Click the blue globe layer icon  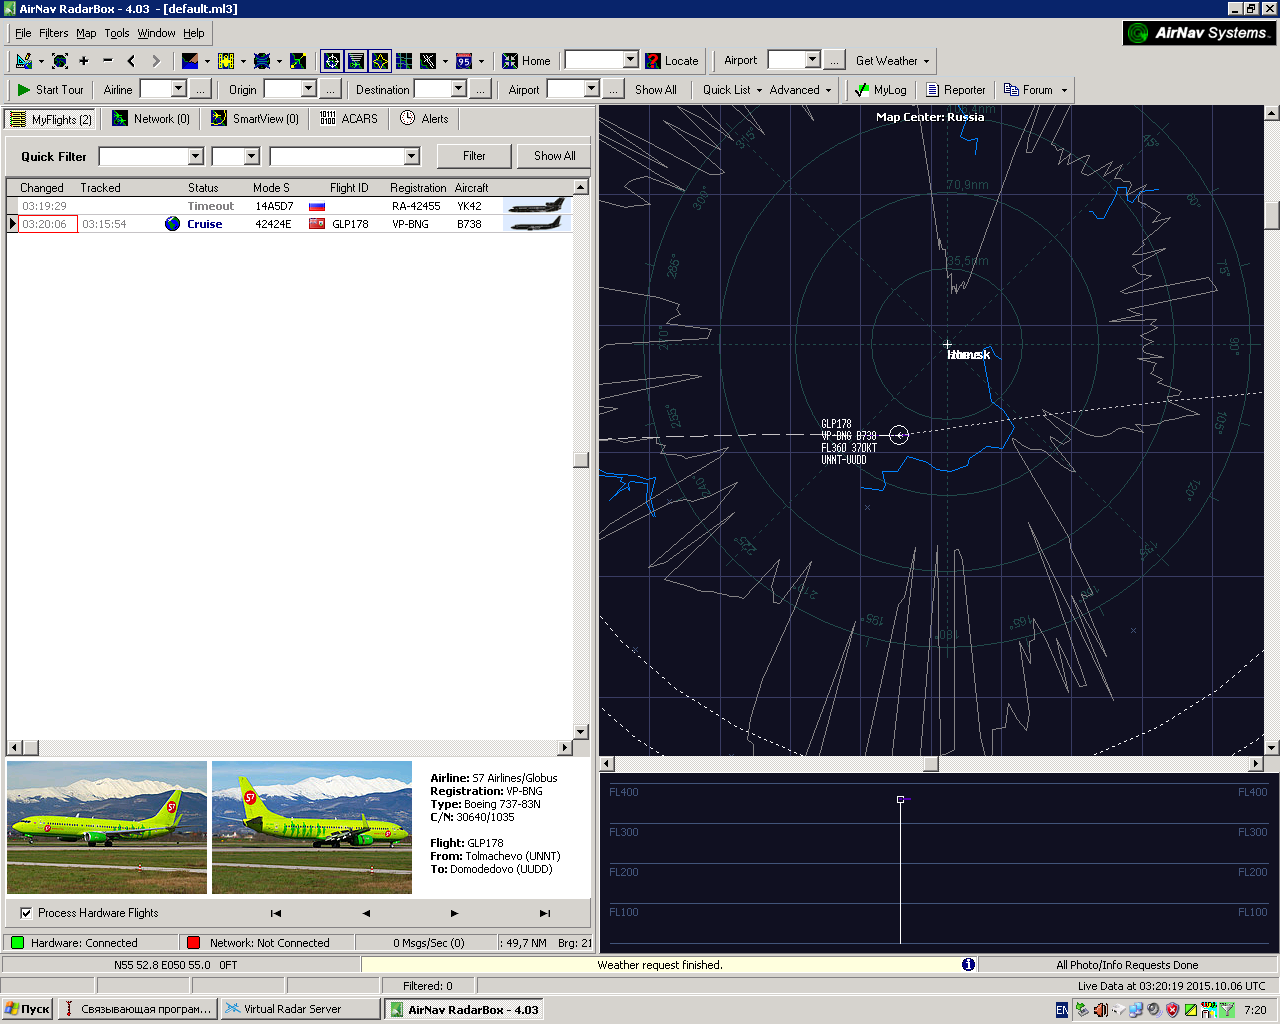(x=262, y=61)
